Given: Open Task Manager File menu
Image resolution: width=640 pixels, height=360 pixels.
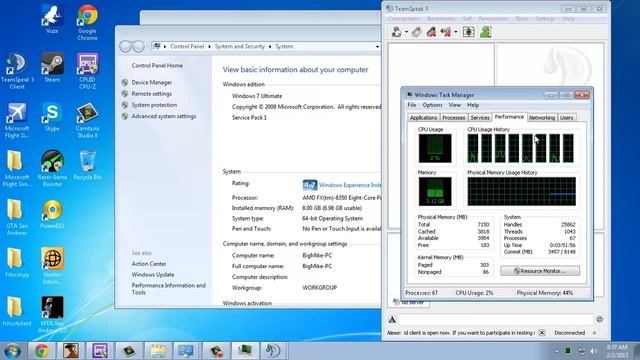Looking at the screenshot, I should pyautogui.click(x=412, y=105).
